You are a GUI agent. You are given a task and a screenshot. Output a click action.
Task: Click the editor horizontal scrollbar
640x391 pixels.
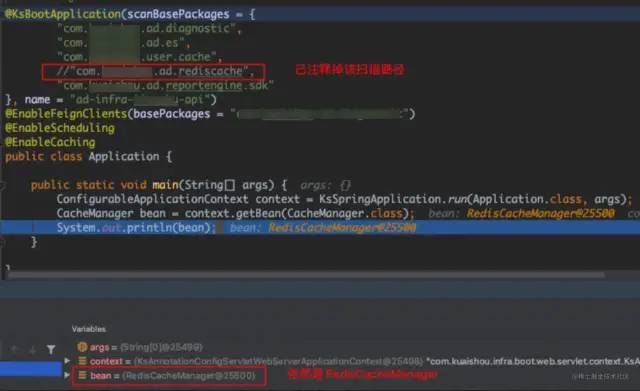tap(305, 275)
